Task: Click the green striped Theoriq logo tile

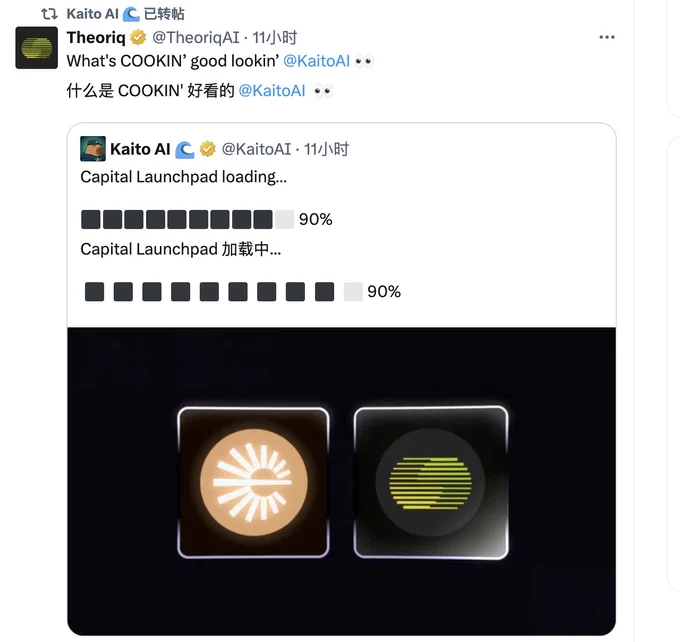Action: (x=431, y=482)
